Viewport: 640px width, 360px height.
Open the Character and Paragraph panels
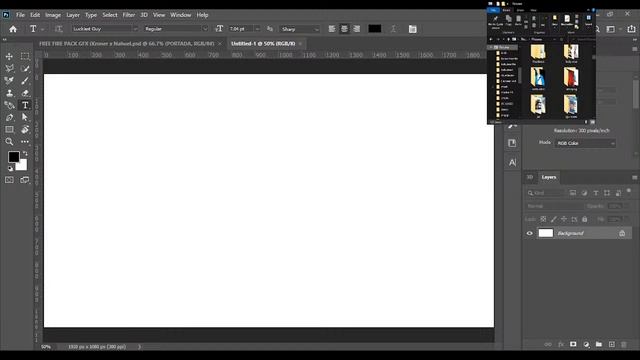[x=413, y=29]
